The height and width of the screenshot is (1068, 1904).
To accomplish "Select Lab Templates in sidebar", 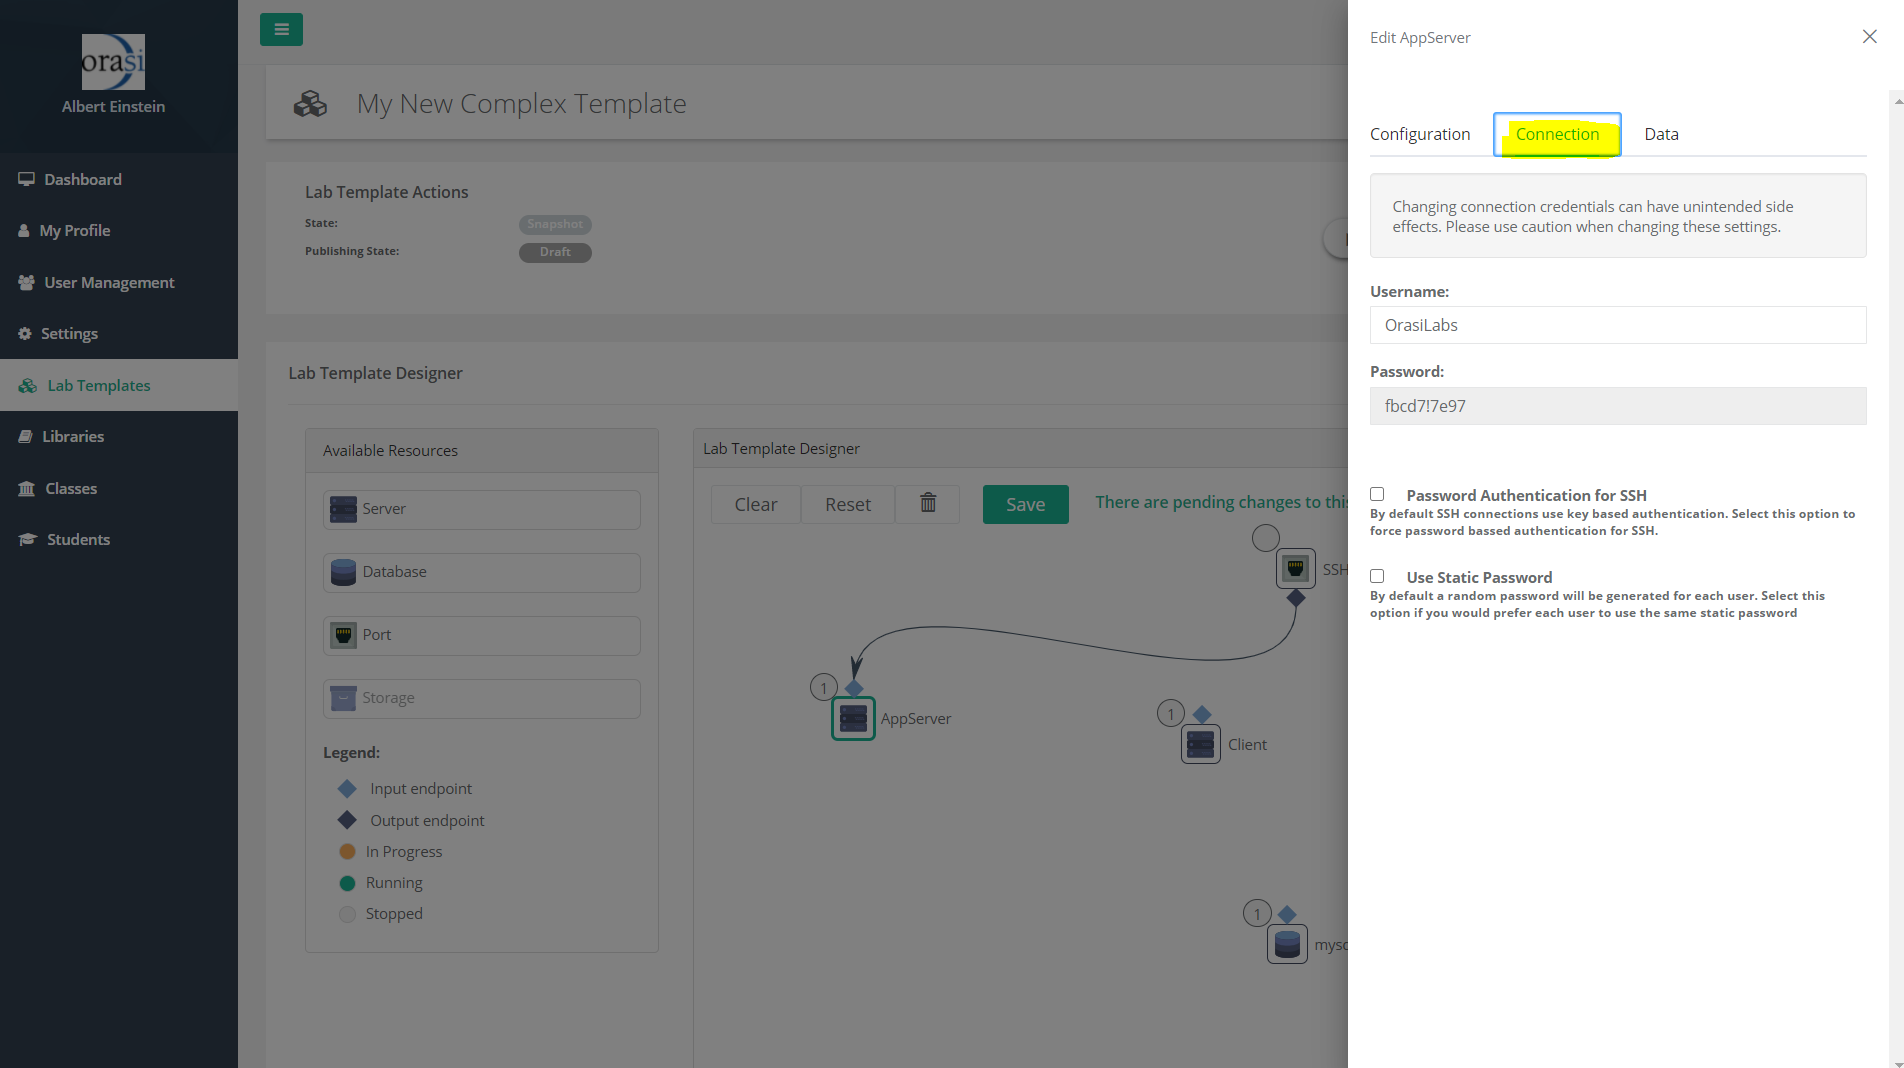I will point(119,385).
